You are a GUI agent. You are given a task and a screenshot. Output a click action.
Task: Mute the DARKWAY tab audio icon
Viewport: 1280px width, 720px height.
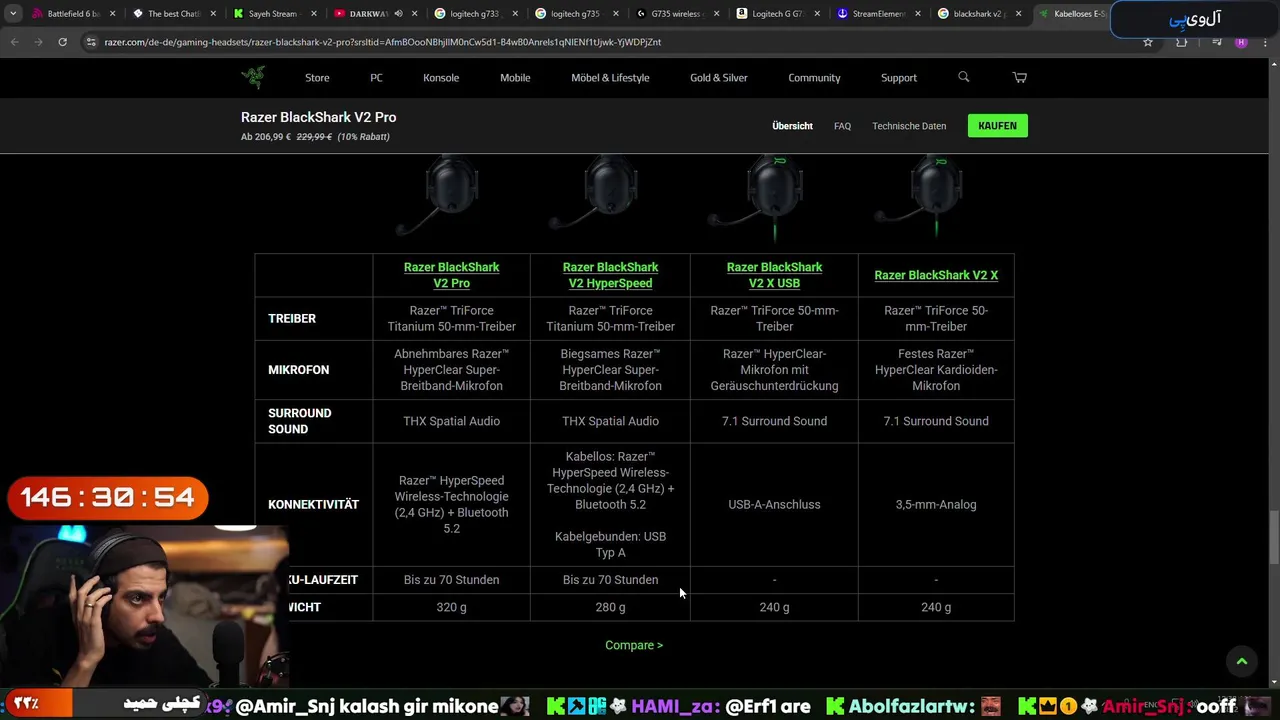(x=398, y=14)
